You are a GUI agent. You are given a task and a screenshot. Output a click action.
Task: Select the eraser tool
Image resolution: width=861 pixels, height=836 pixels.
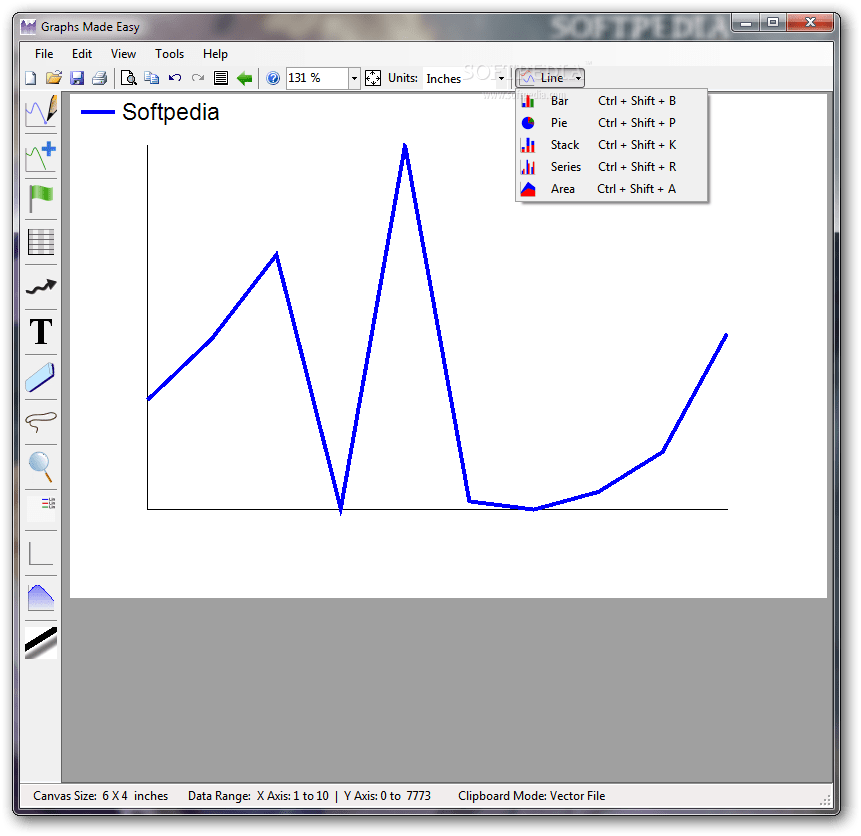tap(41, 377)
